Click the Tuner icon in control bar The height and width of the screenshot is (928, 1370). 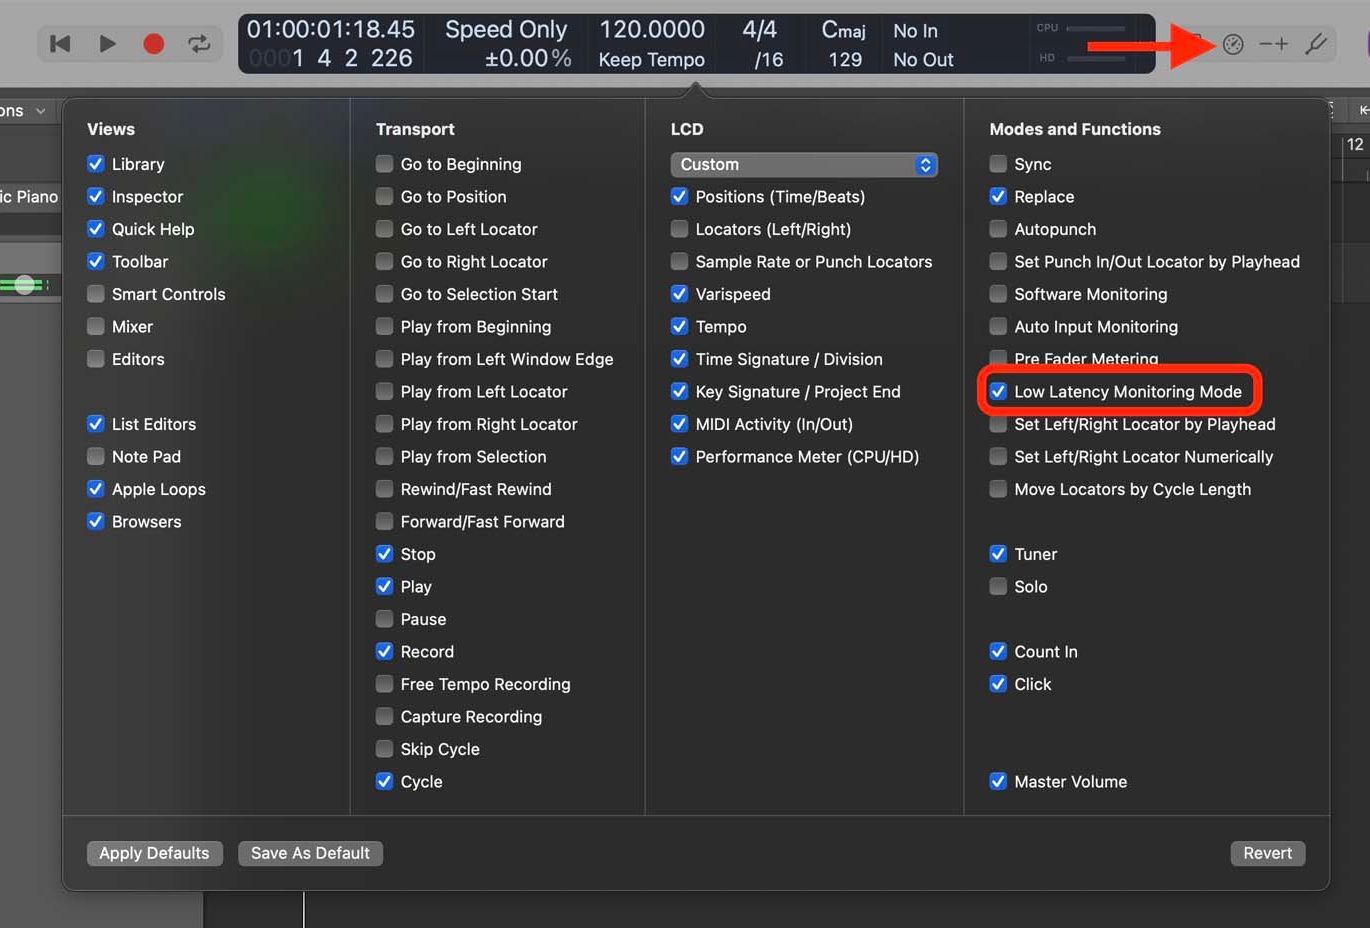[1316, 44]
